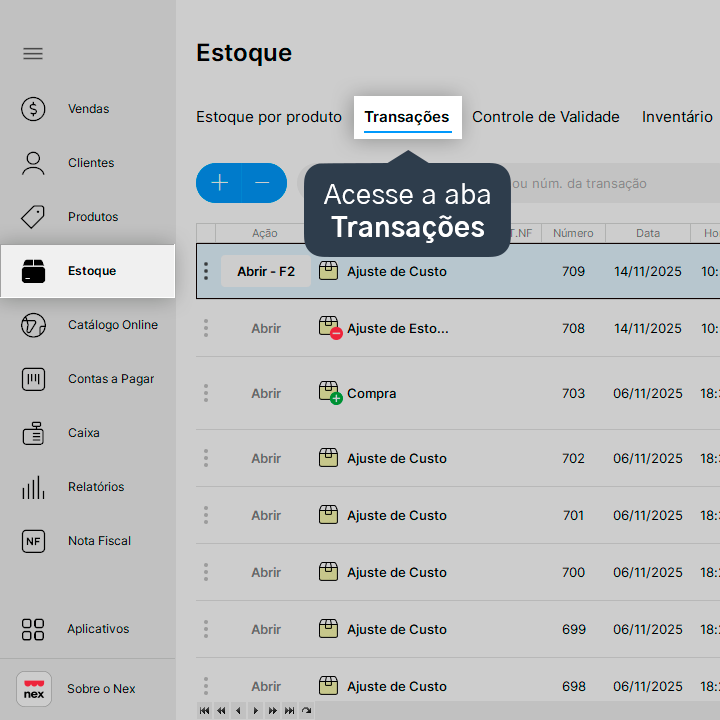Open three-dot menu for transaction 708
720x720 pixels.
point(206,328)
